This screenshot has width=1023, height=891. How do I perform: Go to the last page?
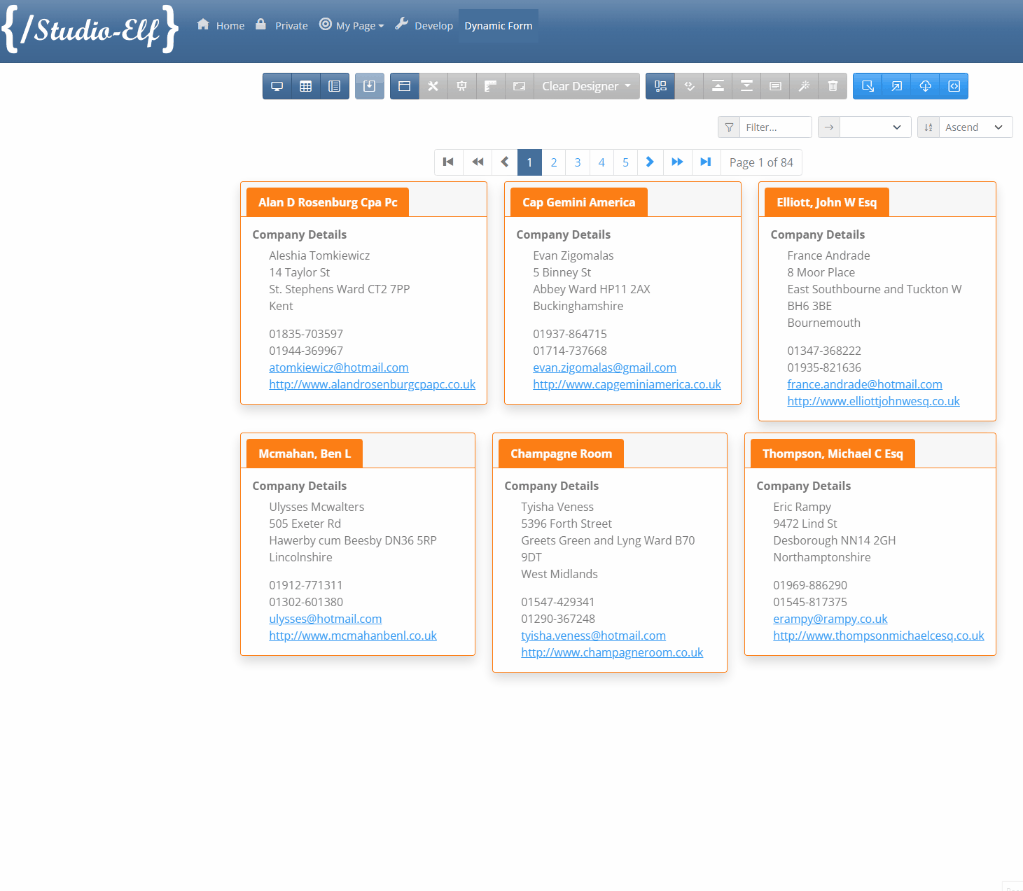[706, 162]
